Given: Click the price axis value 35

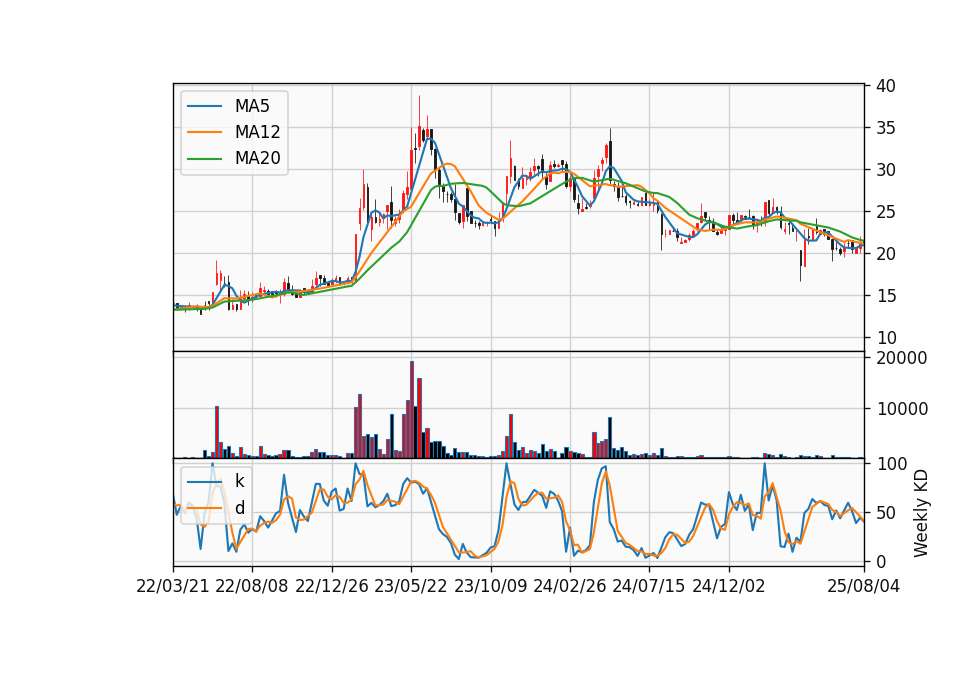Looking at the screenshot, I should [885, 128].
